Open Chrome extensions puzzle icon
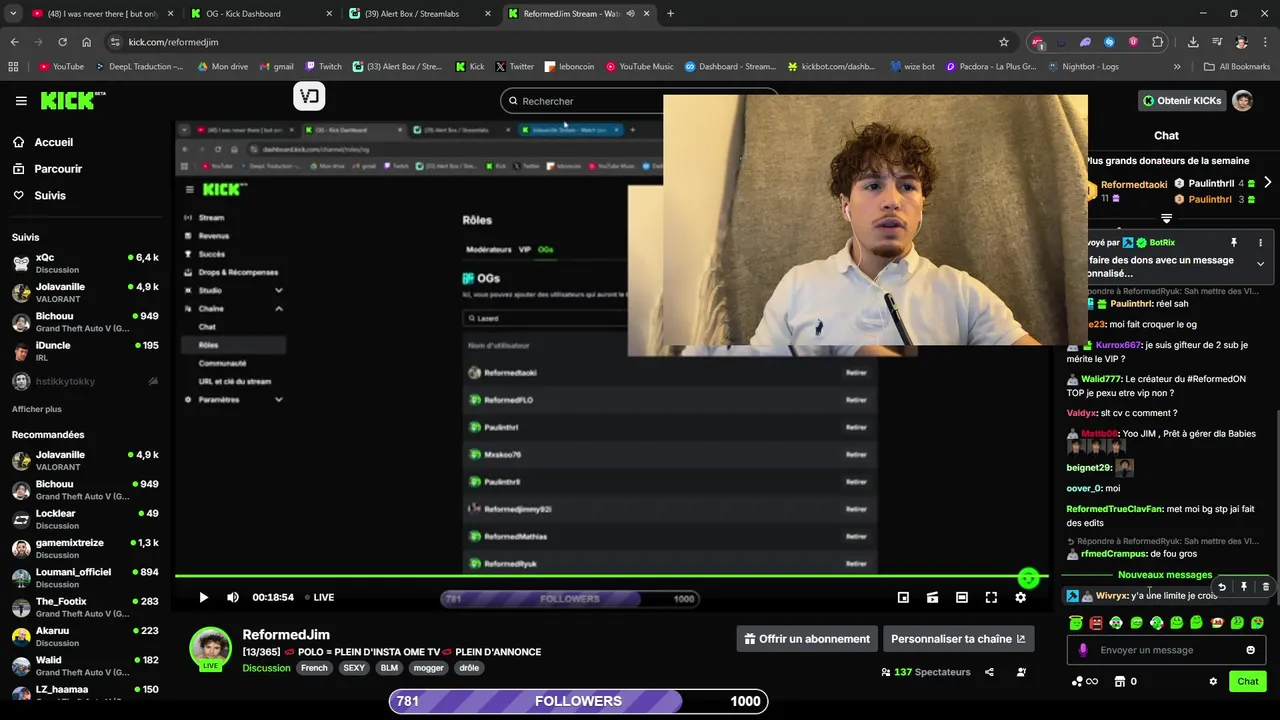 1158,42
